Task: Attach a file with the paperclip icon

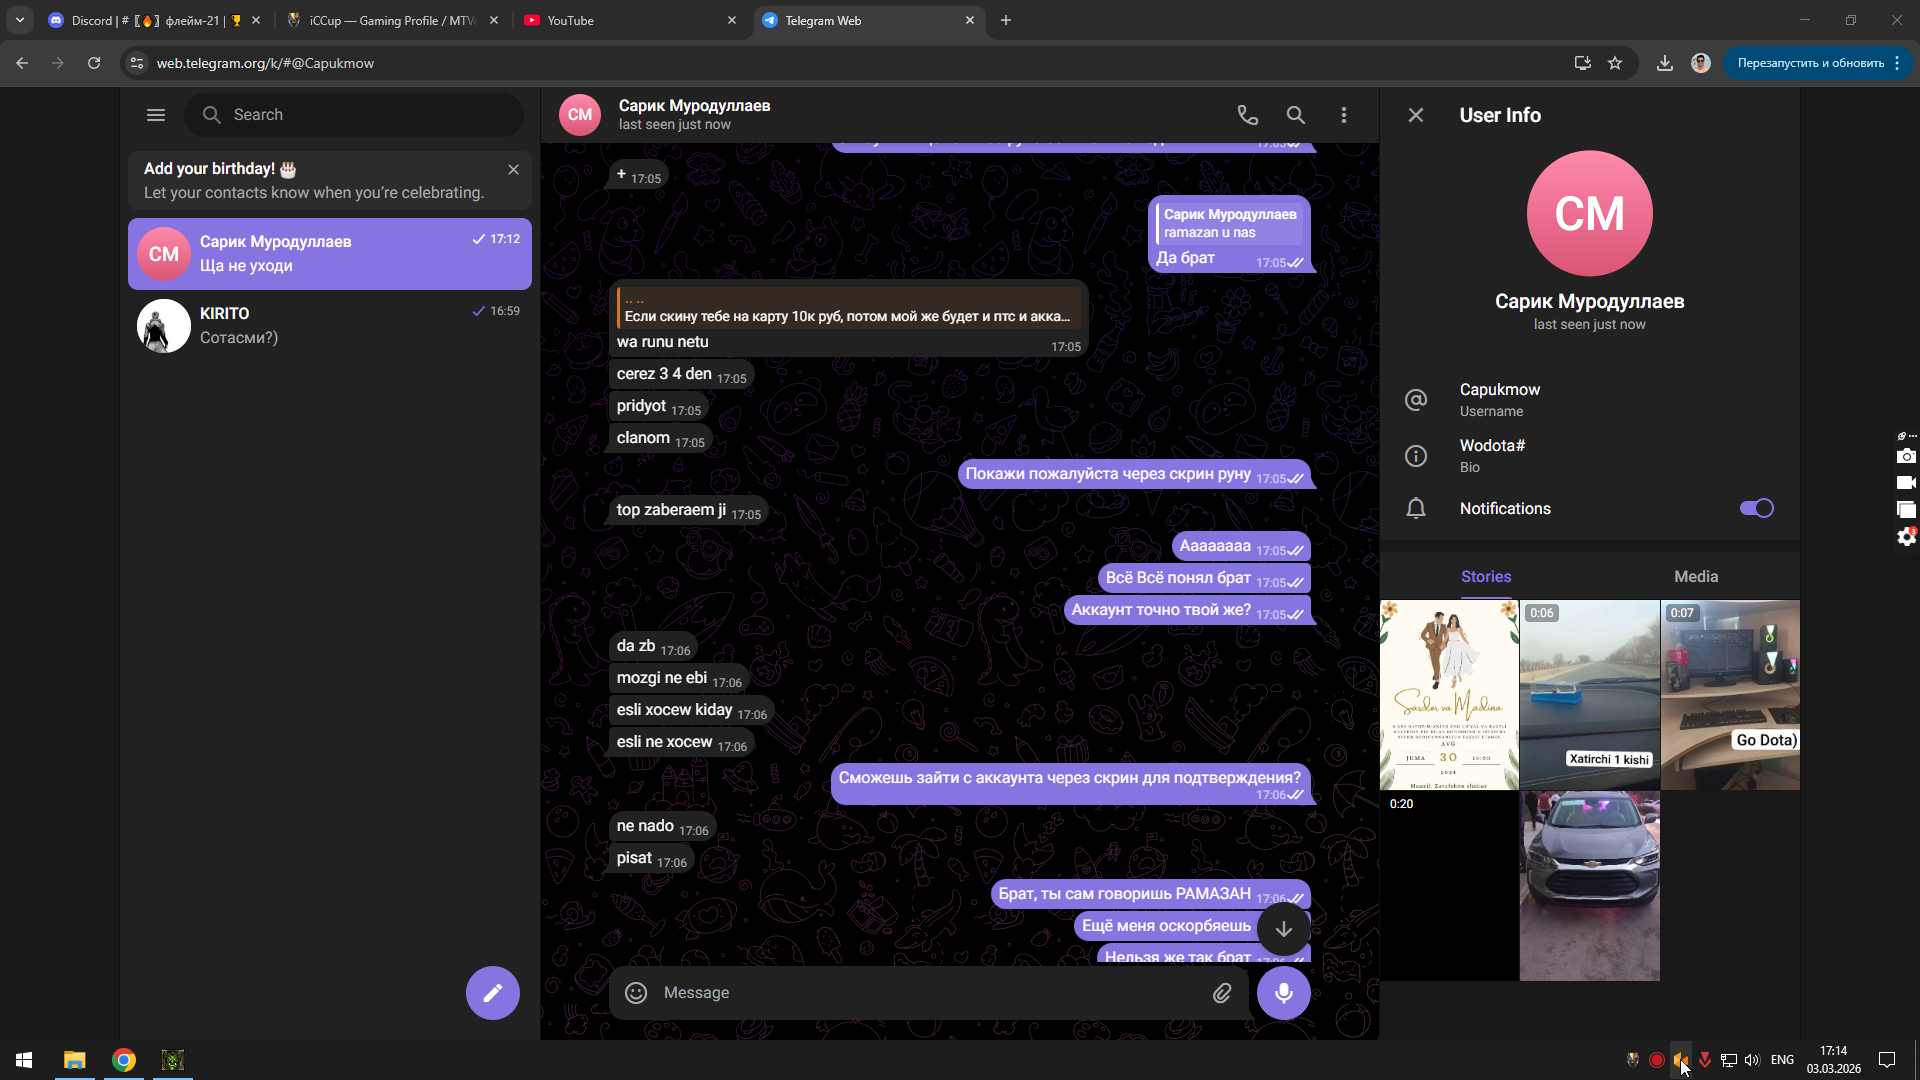Action: click(1222, 993)
